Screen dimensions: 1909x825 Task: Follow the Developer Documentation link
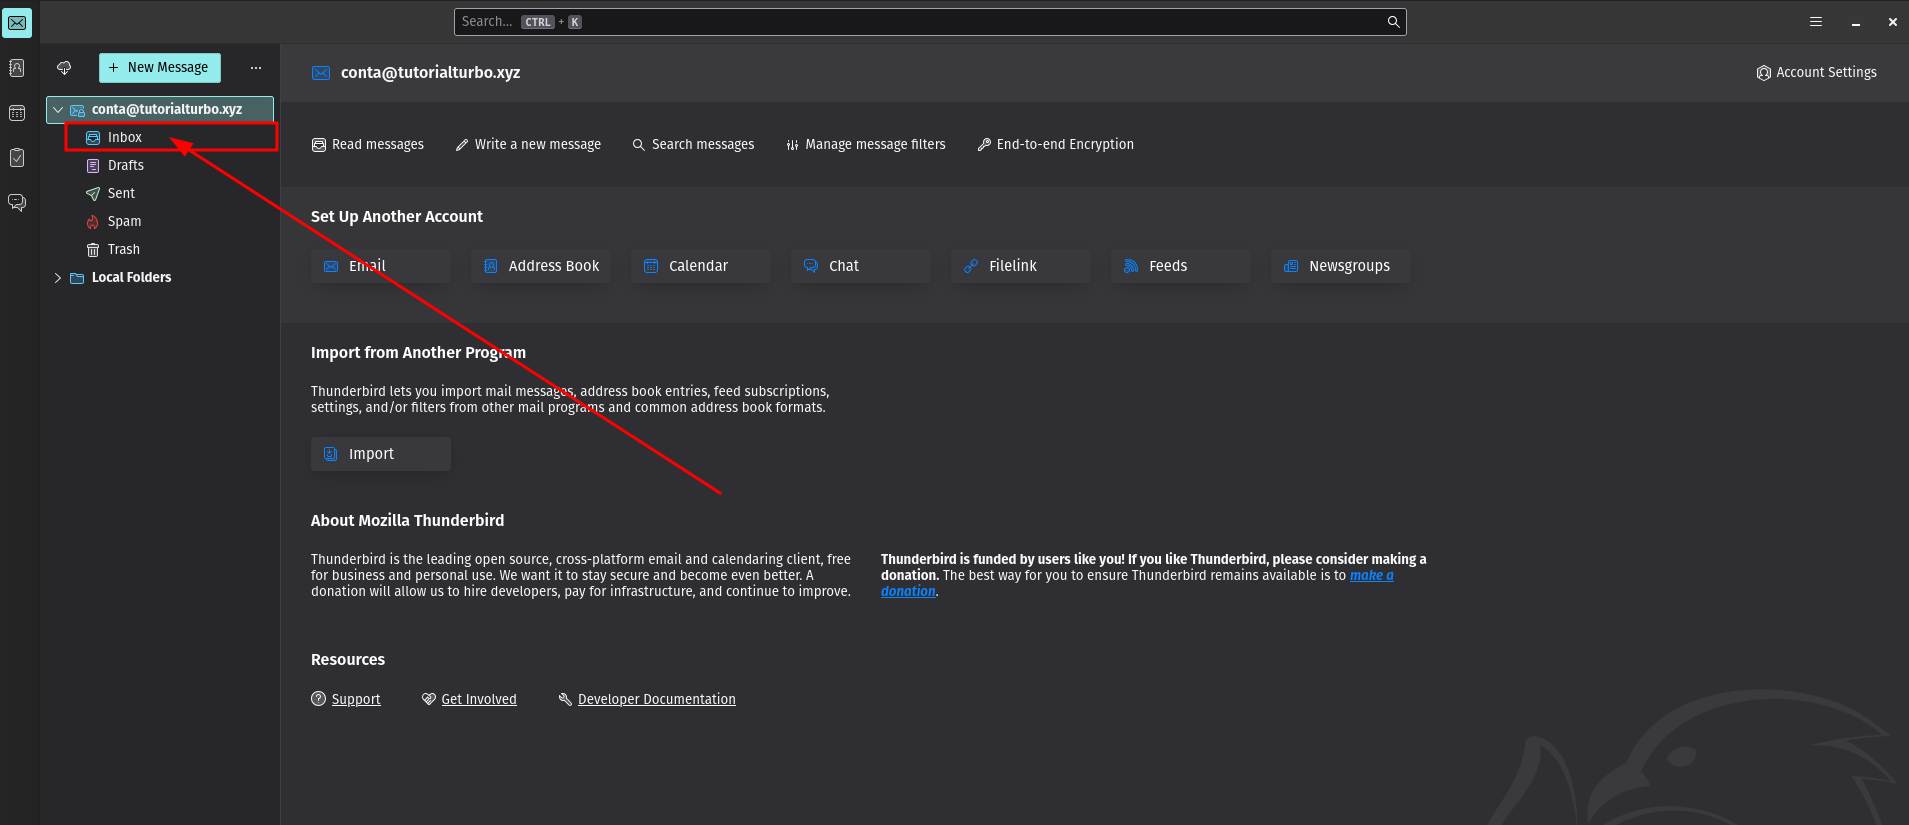[x=656, y=700]
